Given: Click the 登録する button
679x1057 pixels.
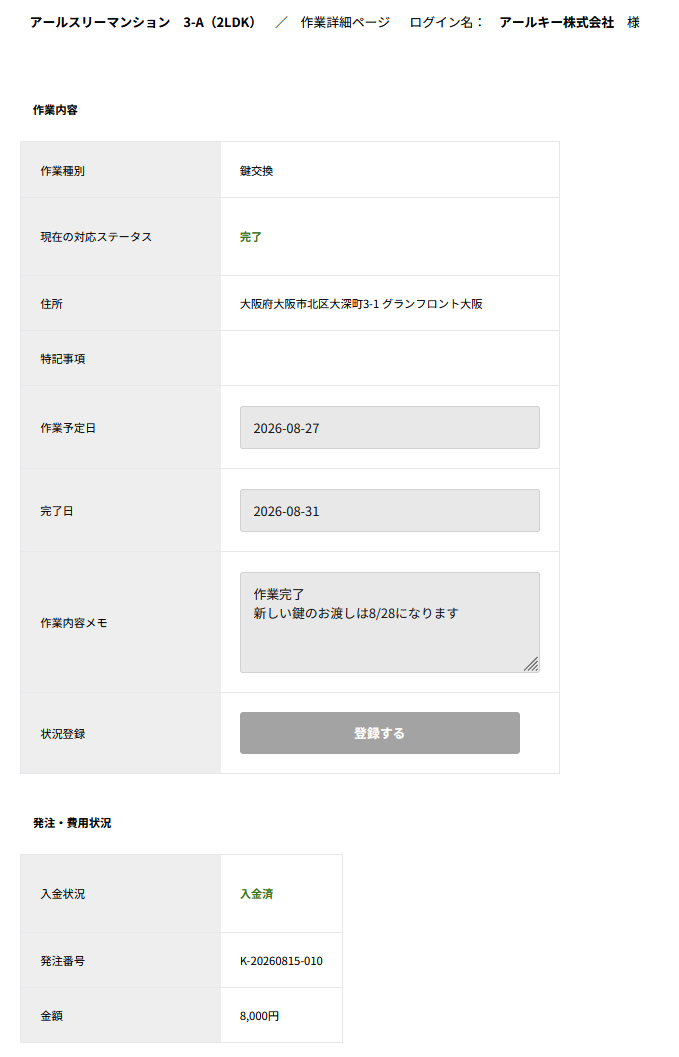Looking at the screenshot, I should pos(380,733).
